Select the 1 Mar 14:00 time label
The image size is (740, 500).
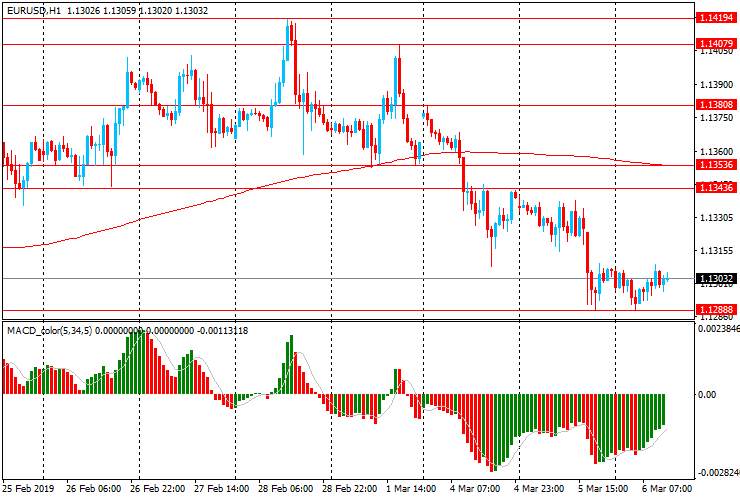tap(411, 488)
